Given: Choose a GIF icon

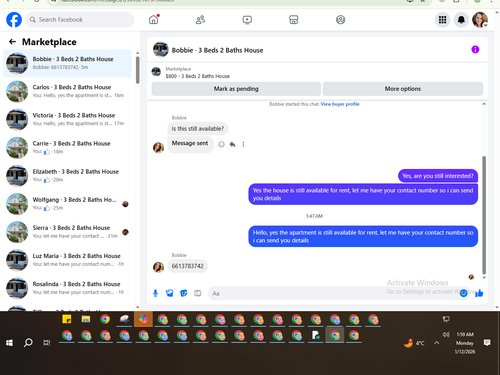Looking at the screenshot, I should [198, 293].
